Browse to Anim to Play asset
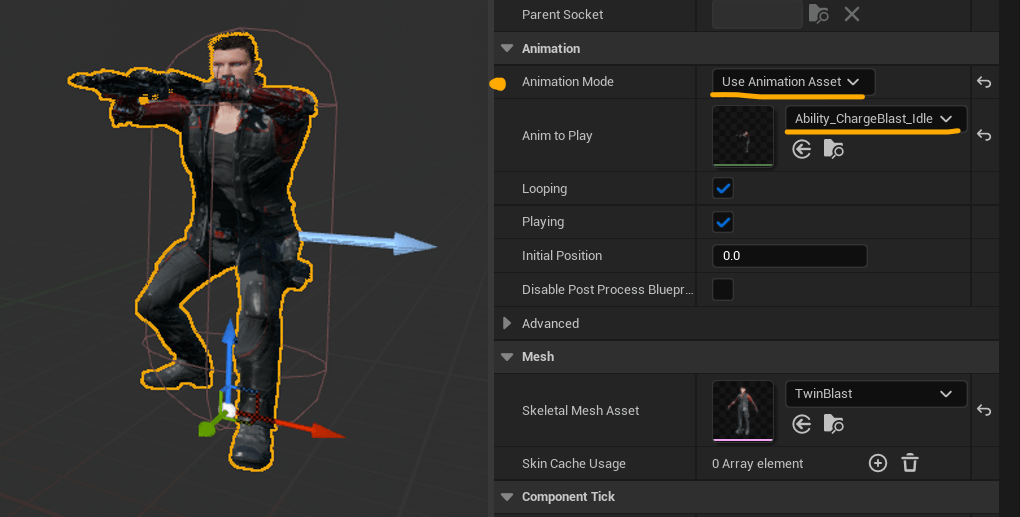The height and width of the screenshot is (517, 1020). pos(833,150)
